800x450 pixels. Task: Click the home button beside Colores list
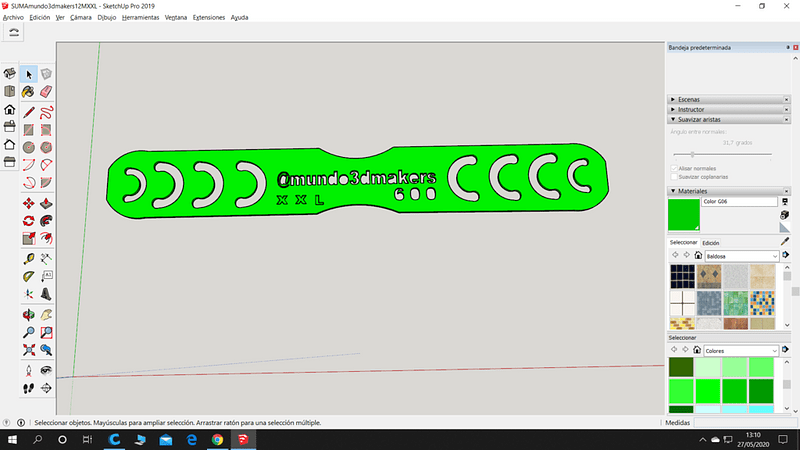[697, 350]
